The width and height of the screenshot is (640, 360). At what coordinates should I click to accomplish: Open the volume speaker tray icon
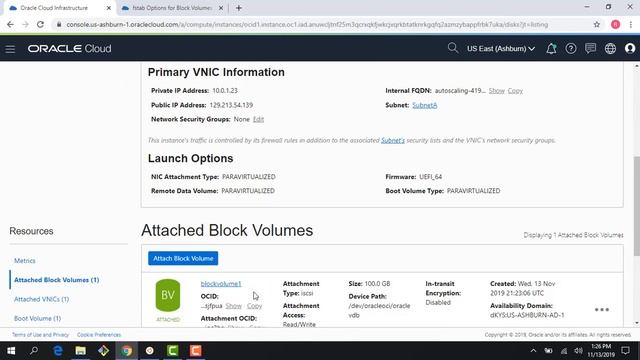(x=578, y=351)
